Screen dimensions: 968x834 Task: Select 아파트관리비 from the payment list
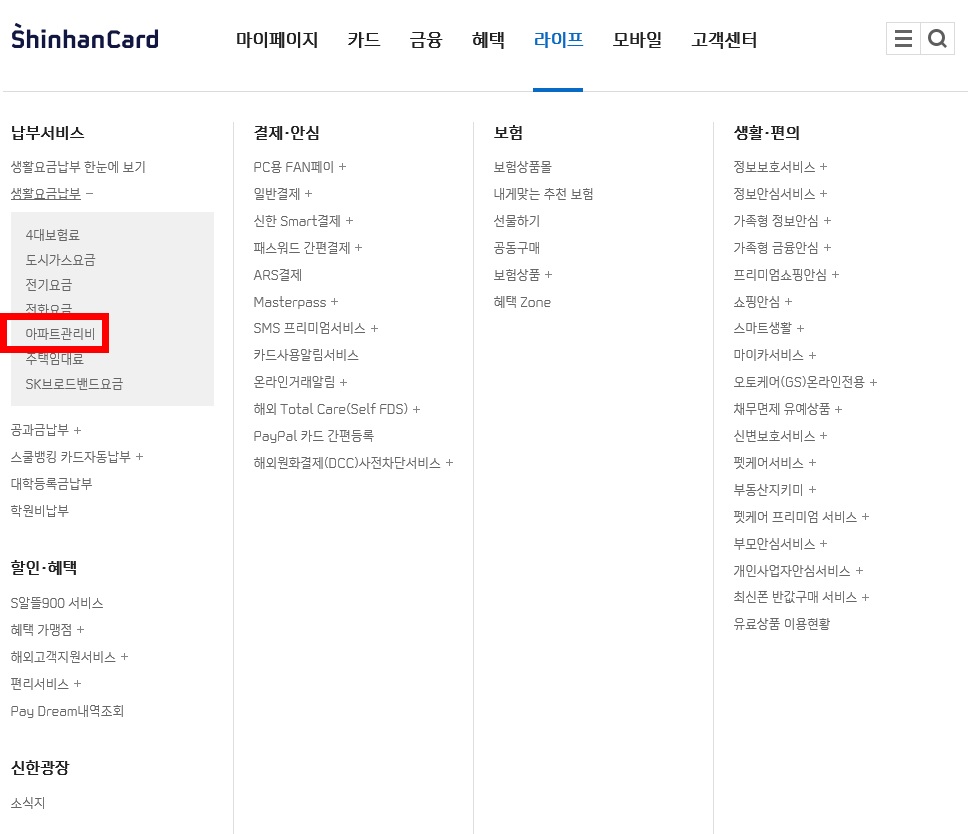[x=57, y=333]
